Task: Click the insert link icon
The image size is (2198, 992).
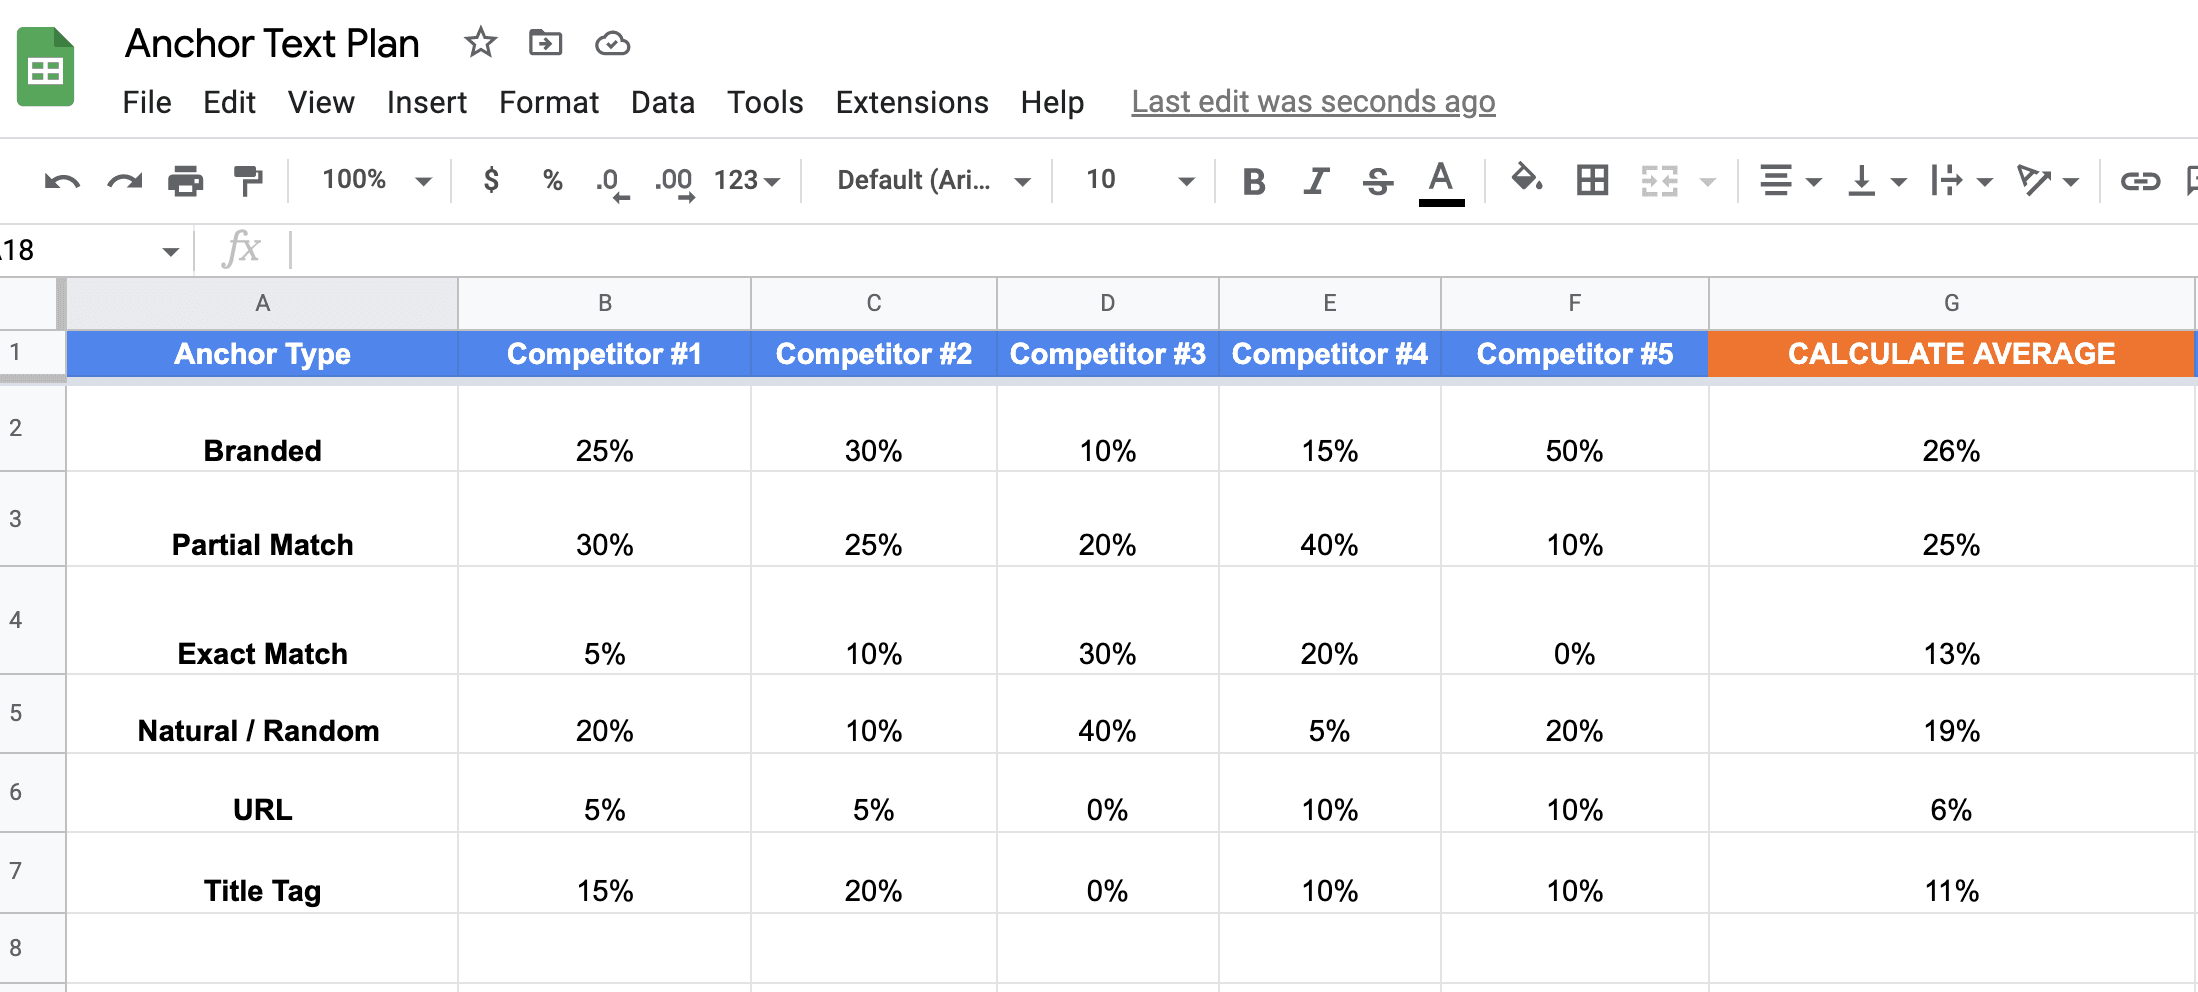Action: pos(2140,181)
